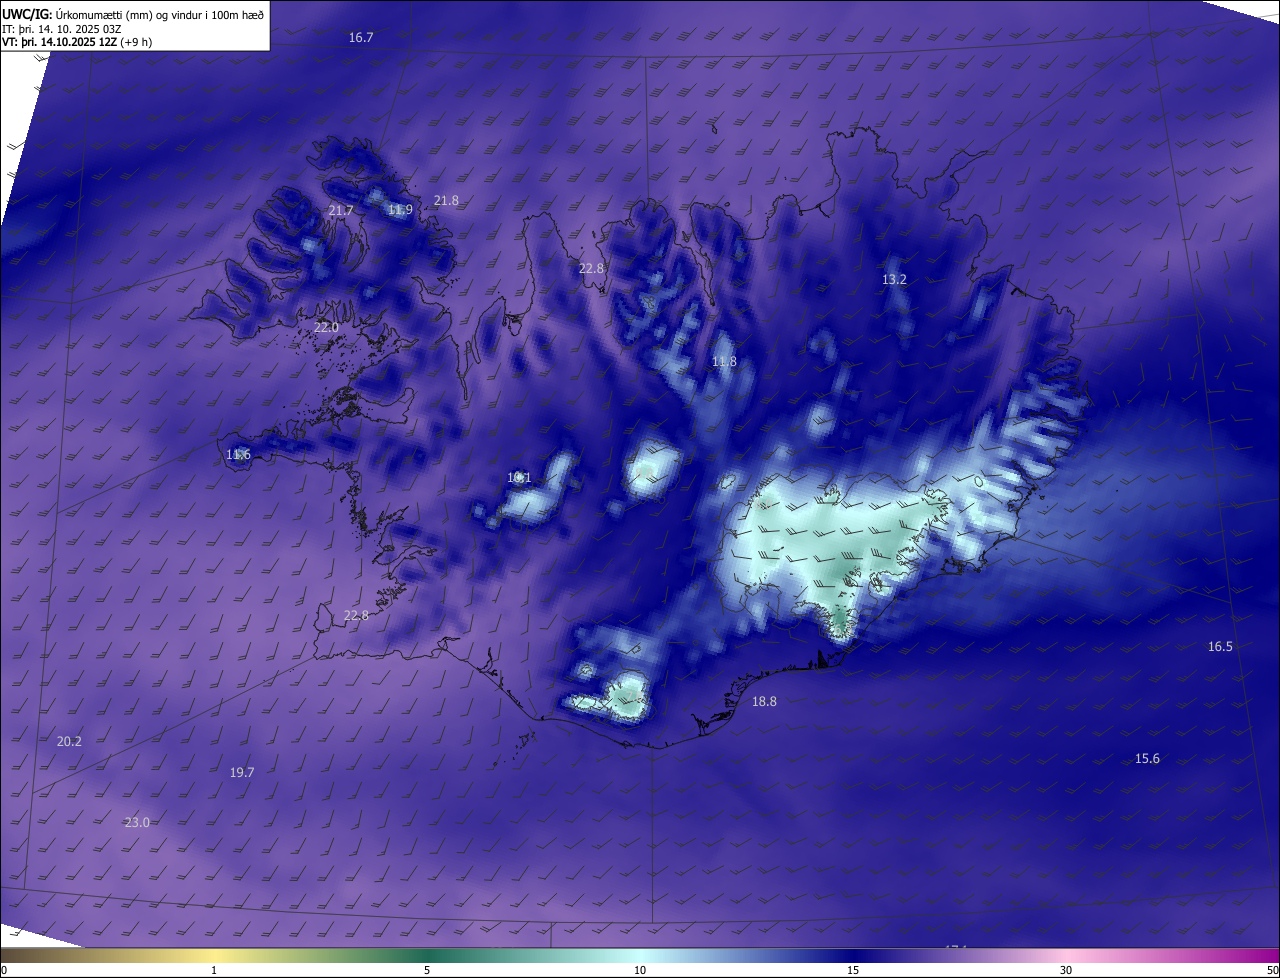
Task: Click the 22.8 value on the north coast
Action: (592, 268)
